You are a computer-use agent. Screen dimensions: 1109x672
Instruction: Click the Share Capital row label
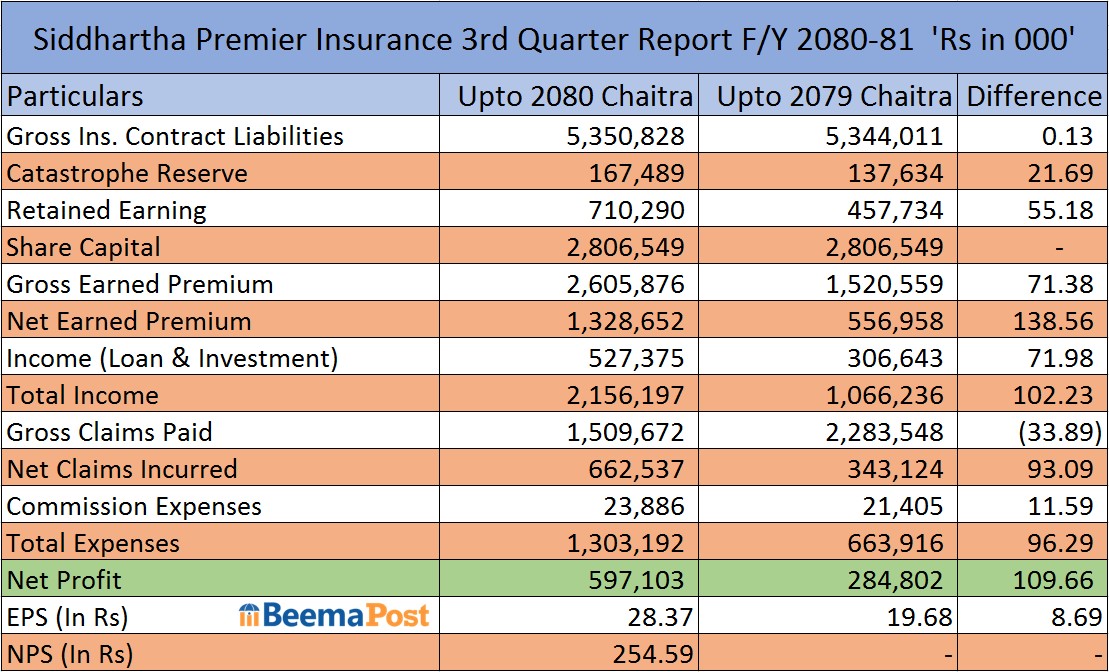click(x=83, y=247)
